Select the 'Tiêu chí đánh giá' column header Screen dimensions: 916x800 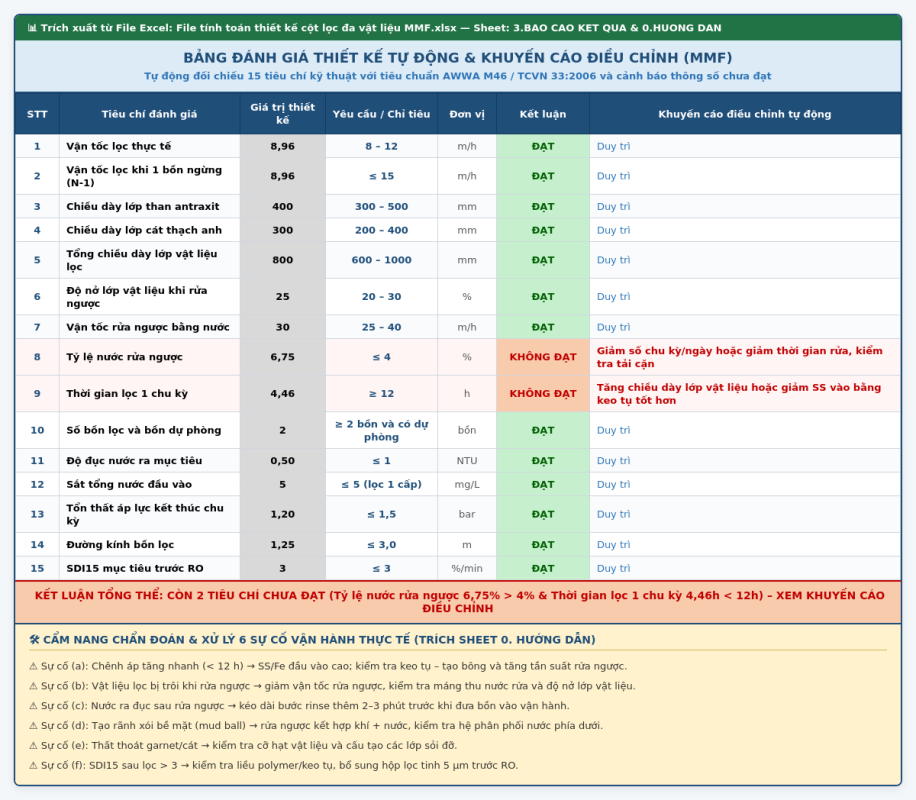pos(149,114)
